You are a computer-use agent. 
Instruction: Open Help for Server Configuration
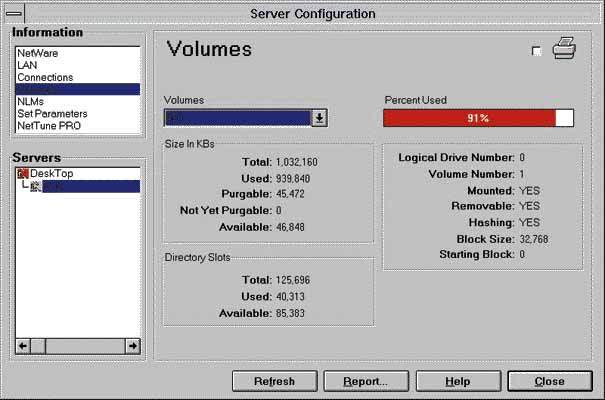pos(457,381)
